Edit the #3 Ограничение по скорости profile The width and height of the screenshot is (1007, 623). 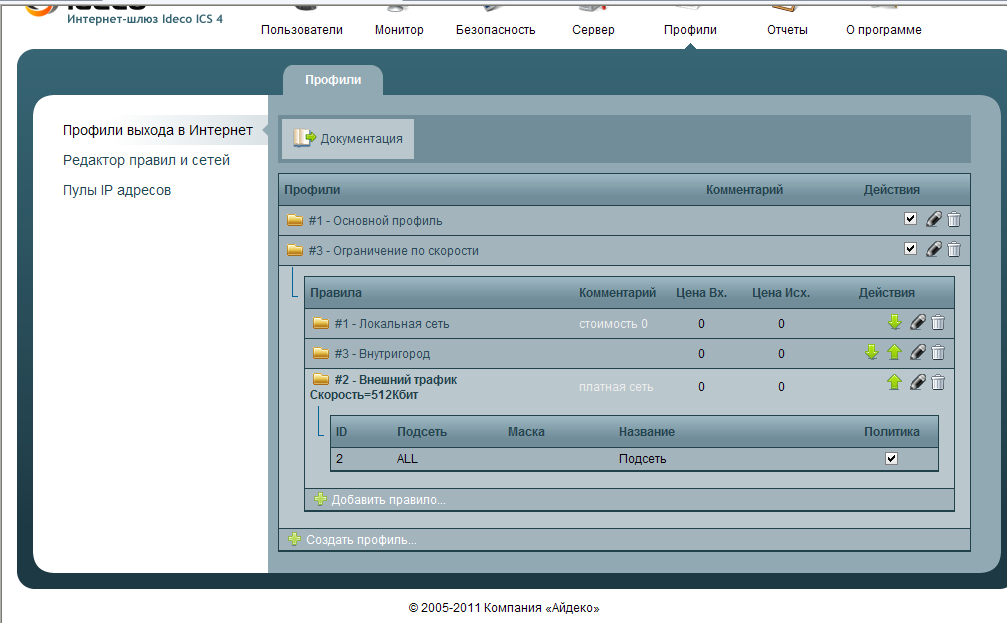click(x=933, y=250)
